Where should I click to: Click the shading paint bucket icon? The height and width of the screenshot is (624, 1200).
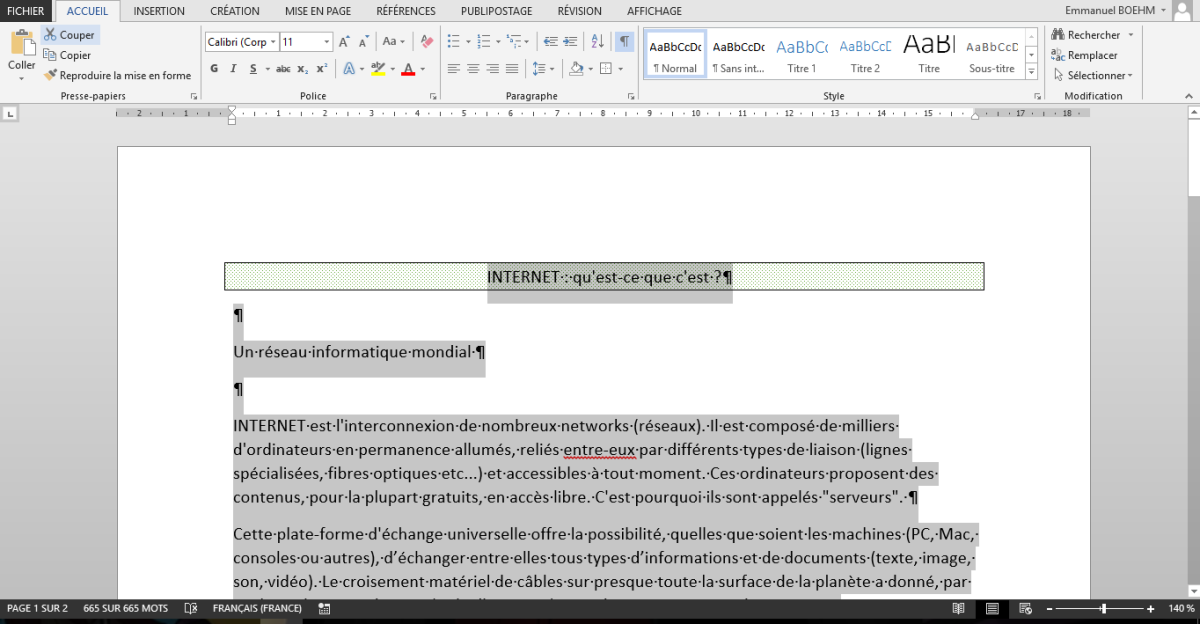click(x=575, y=68)
